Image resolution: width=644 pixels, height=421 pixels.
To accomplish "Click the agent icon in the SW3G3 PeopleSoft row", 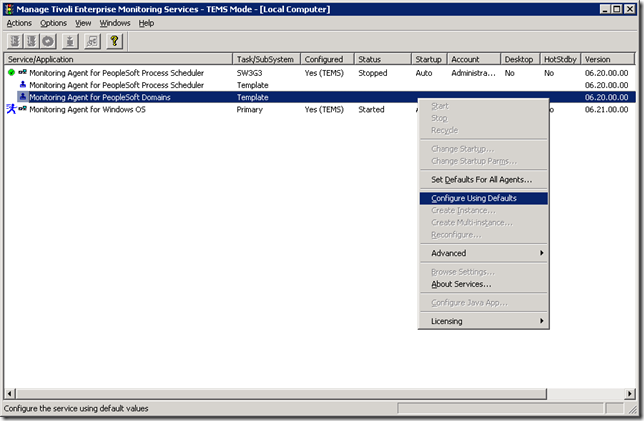I will [x=23, y=73].
